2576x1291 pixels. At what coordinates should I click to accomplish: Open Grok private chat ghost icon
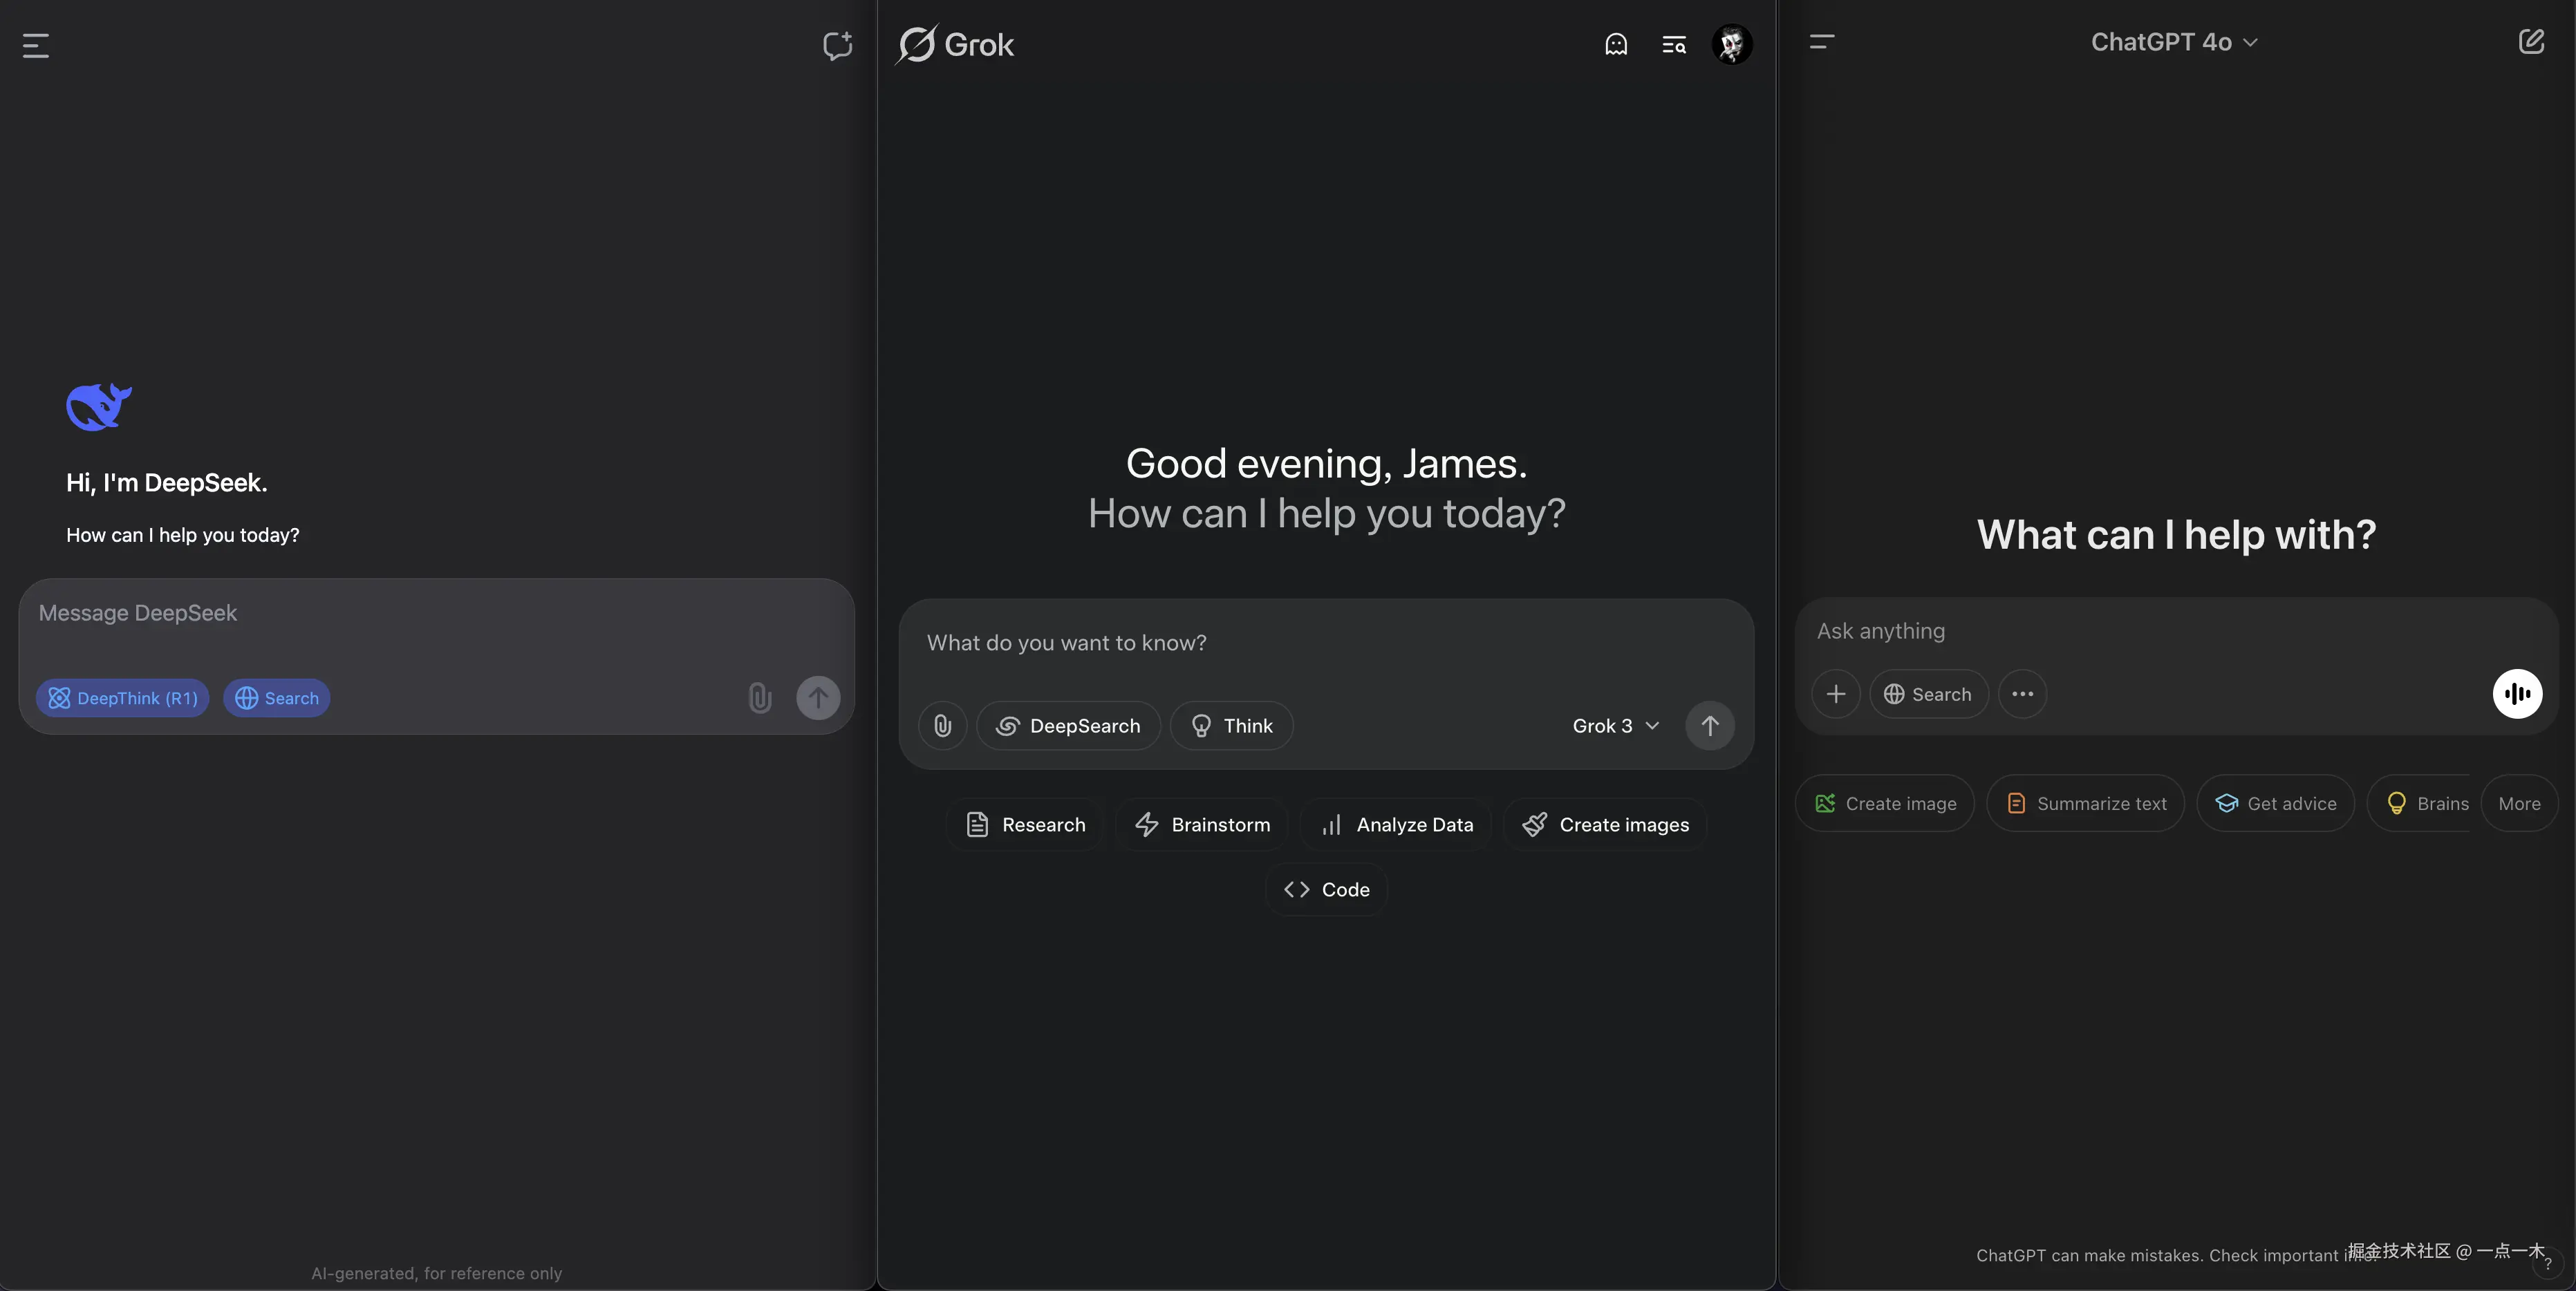tap(1616, 44)
